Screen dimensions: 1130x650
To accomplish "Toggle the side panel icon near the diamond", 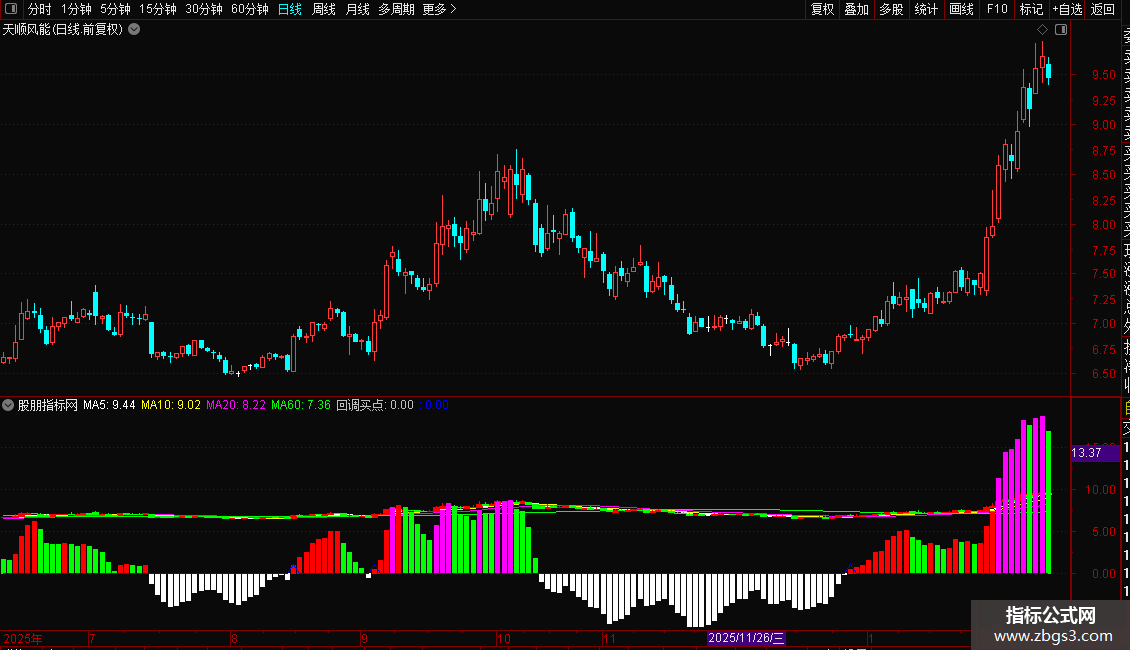I will pos(1061,30).
